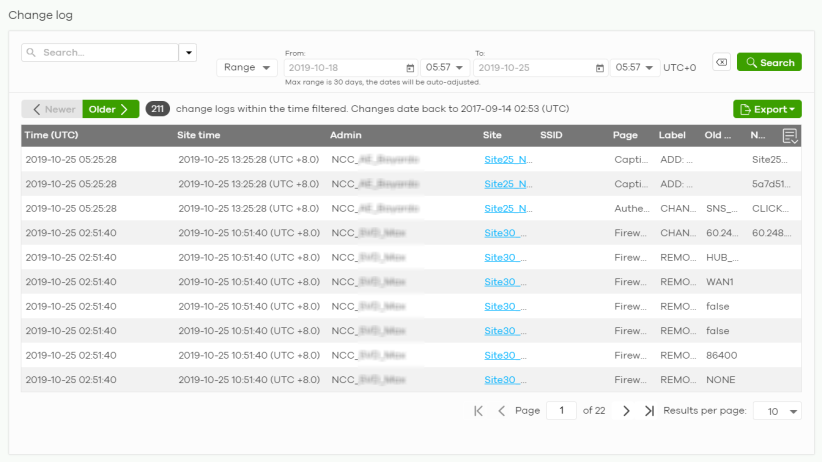
Task: Click the column chooser icon in table header
Action: (789, 135)
